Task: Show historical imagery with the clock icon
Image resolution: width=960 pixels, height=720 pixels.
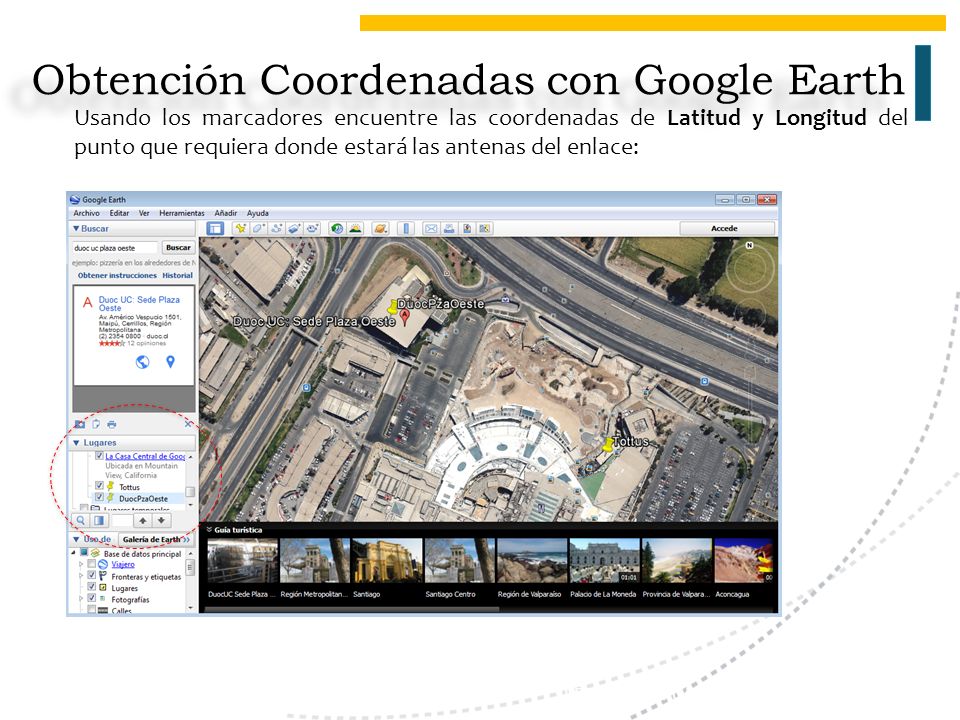Action: tap(337, 228)
